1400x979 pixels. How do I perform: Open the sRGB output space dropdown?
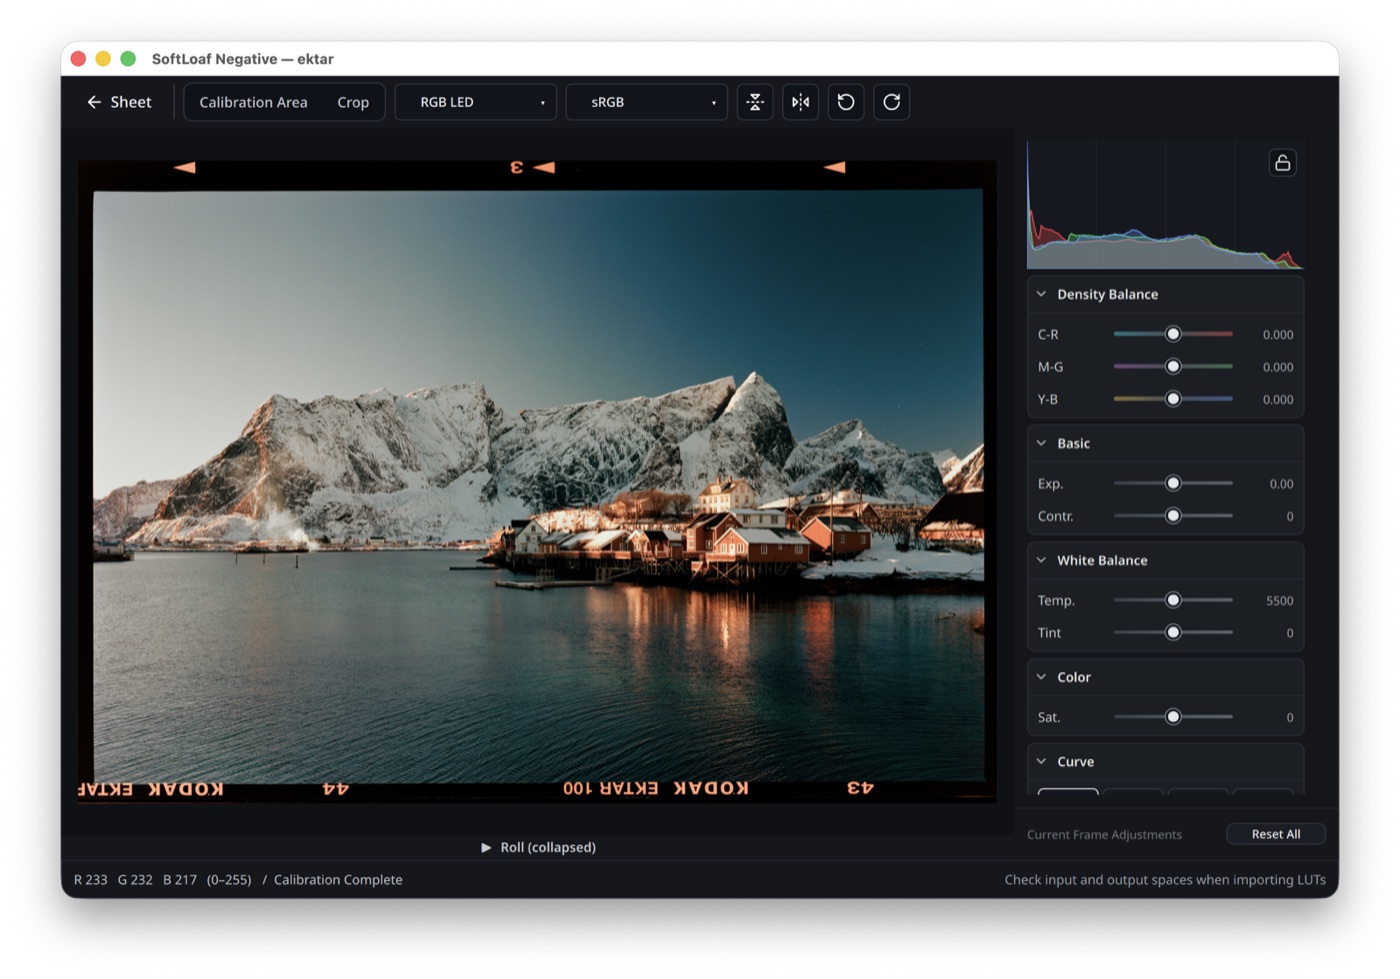click(647, 102)
